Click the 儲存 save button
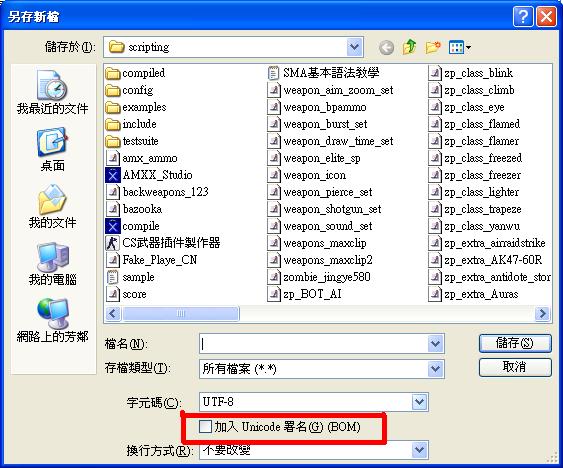 pyautogui.click(x=515, y=343)
